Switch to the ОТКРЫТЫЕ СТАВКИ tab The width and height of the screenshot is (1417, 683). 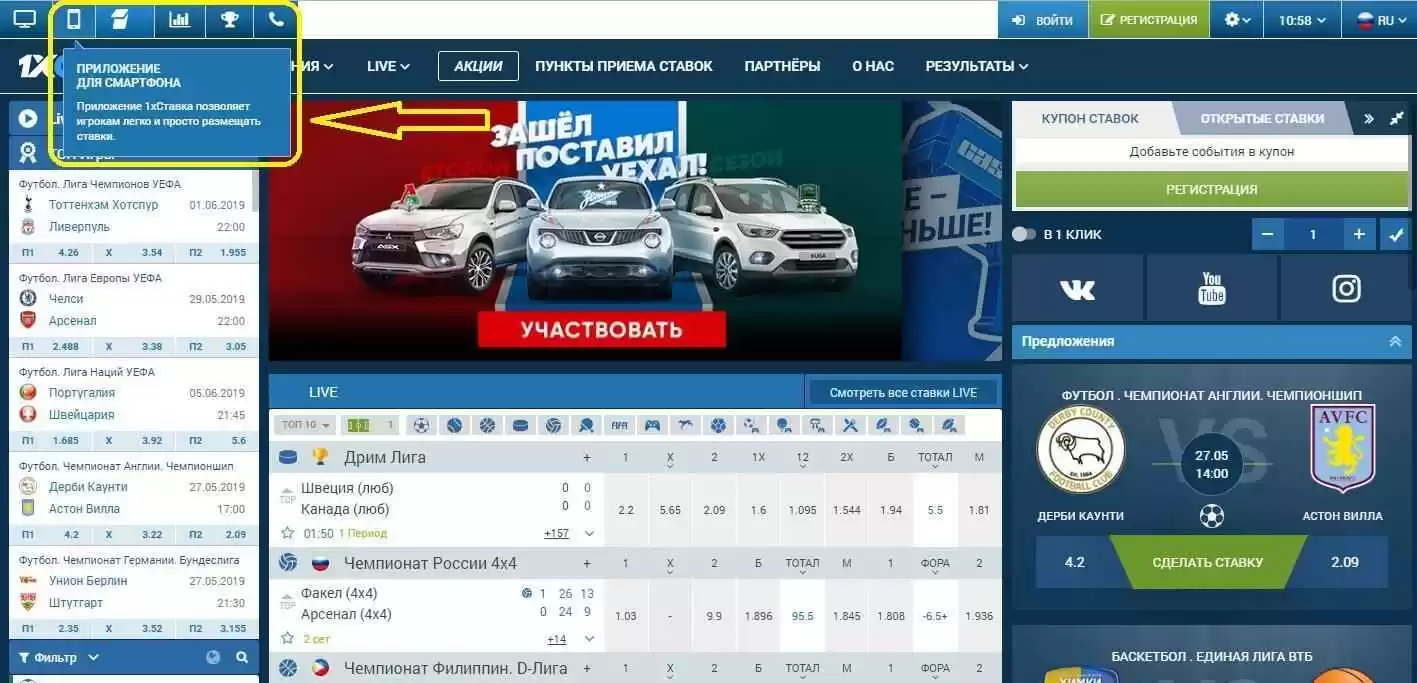[x=1262, y=118]
